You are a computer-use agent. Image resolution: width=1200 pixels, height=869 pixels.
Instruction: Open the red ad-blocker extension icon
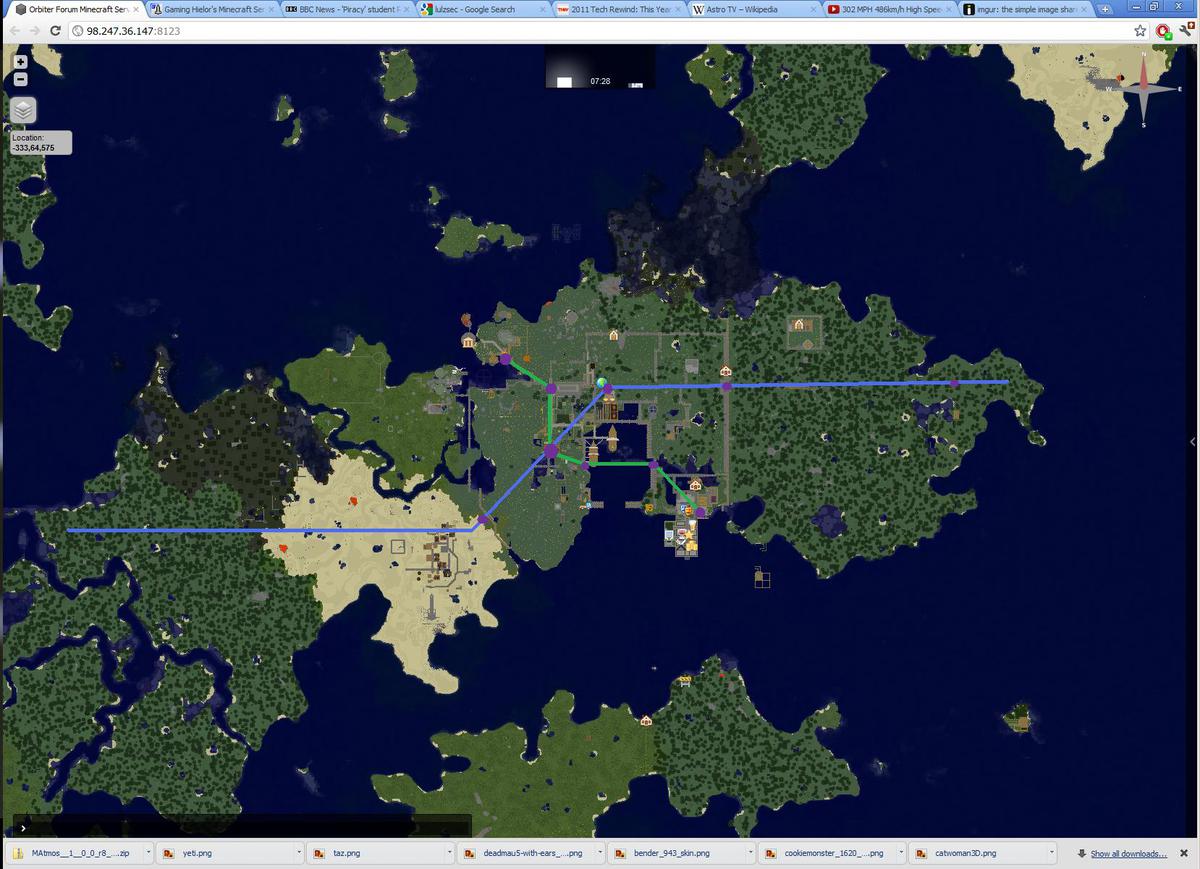pos(1163,31)
